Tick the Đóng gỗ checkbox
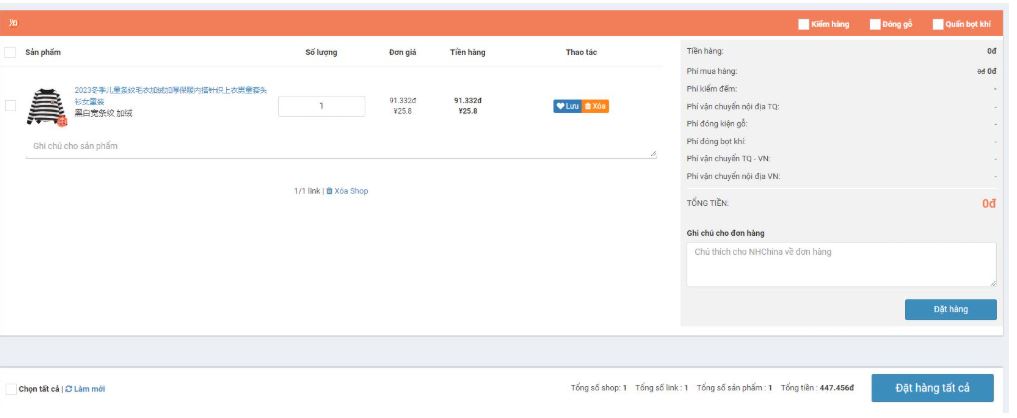 pos(875,24)
